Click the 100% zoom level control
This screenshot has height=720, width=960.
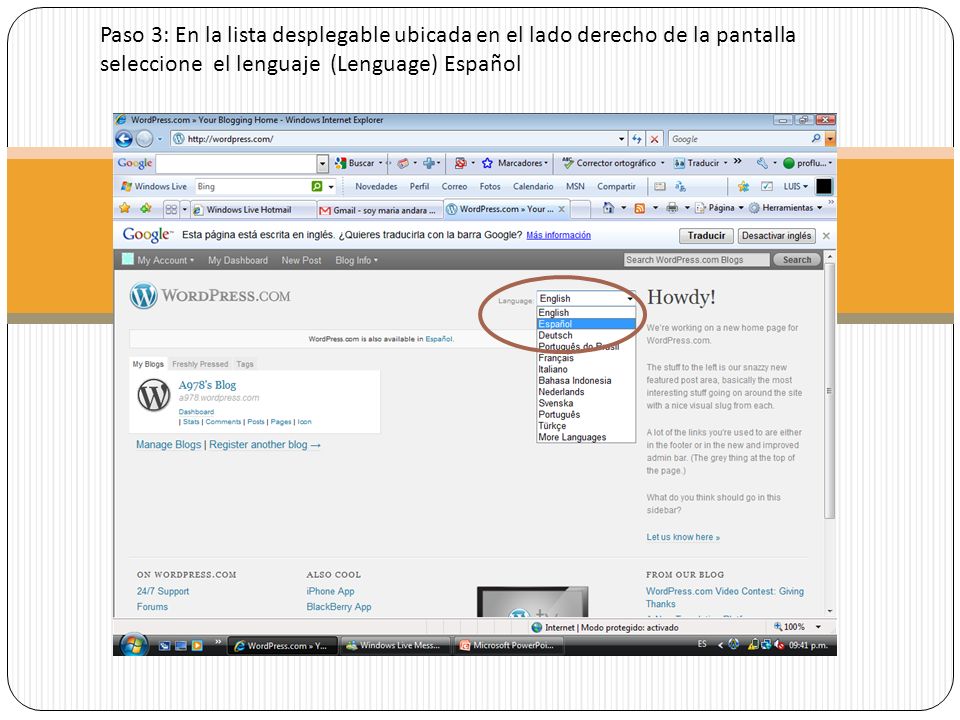pyautogui.click(x=798, y=627)
